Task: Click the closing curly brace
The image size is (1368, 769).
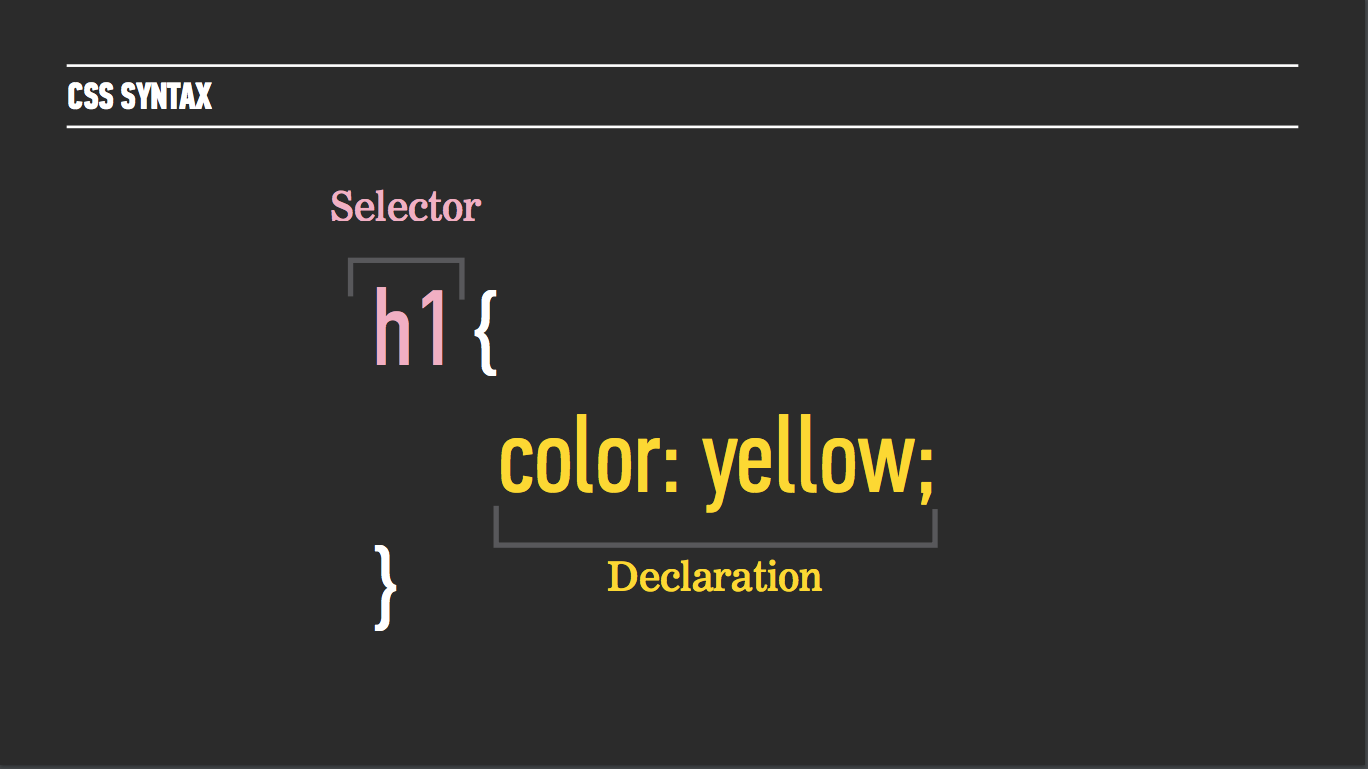Action: tap(386, 587)
